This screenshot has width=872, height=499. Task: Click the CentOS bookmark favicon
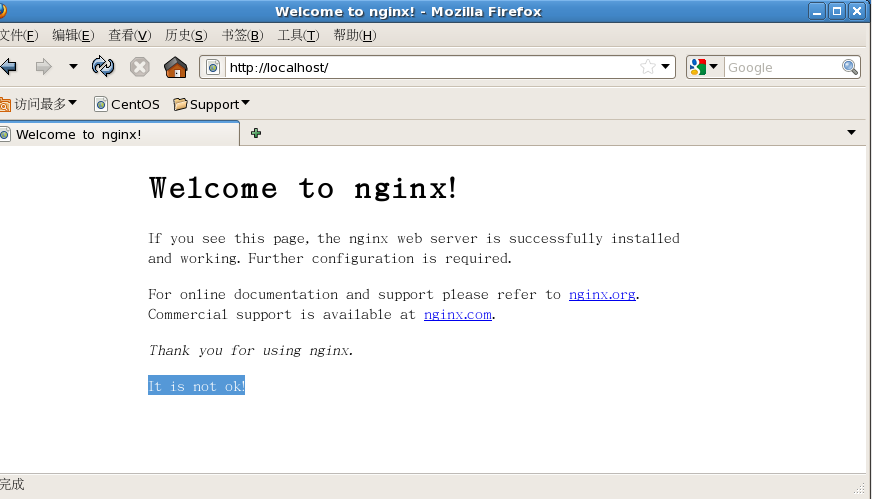click(101, 104)
